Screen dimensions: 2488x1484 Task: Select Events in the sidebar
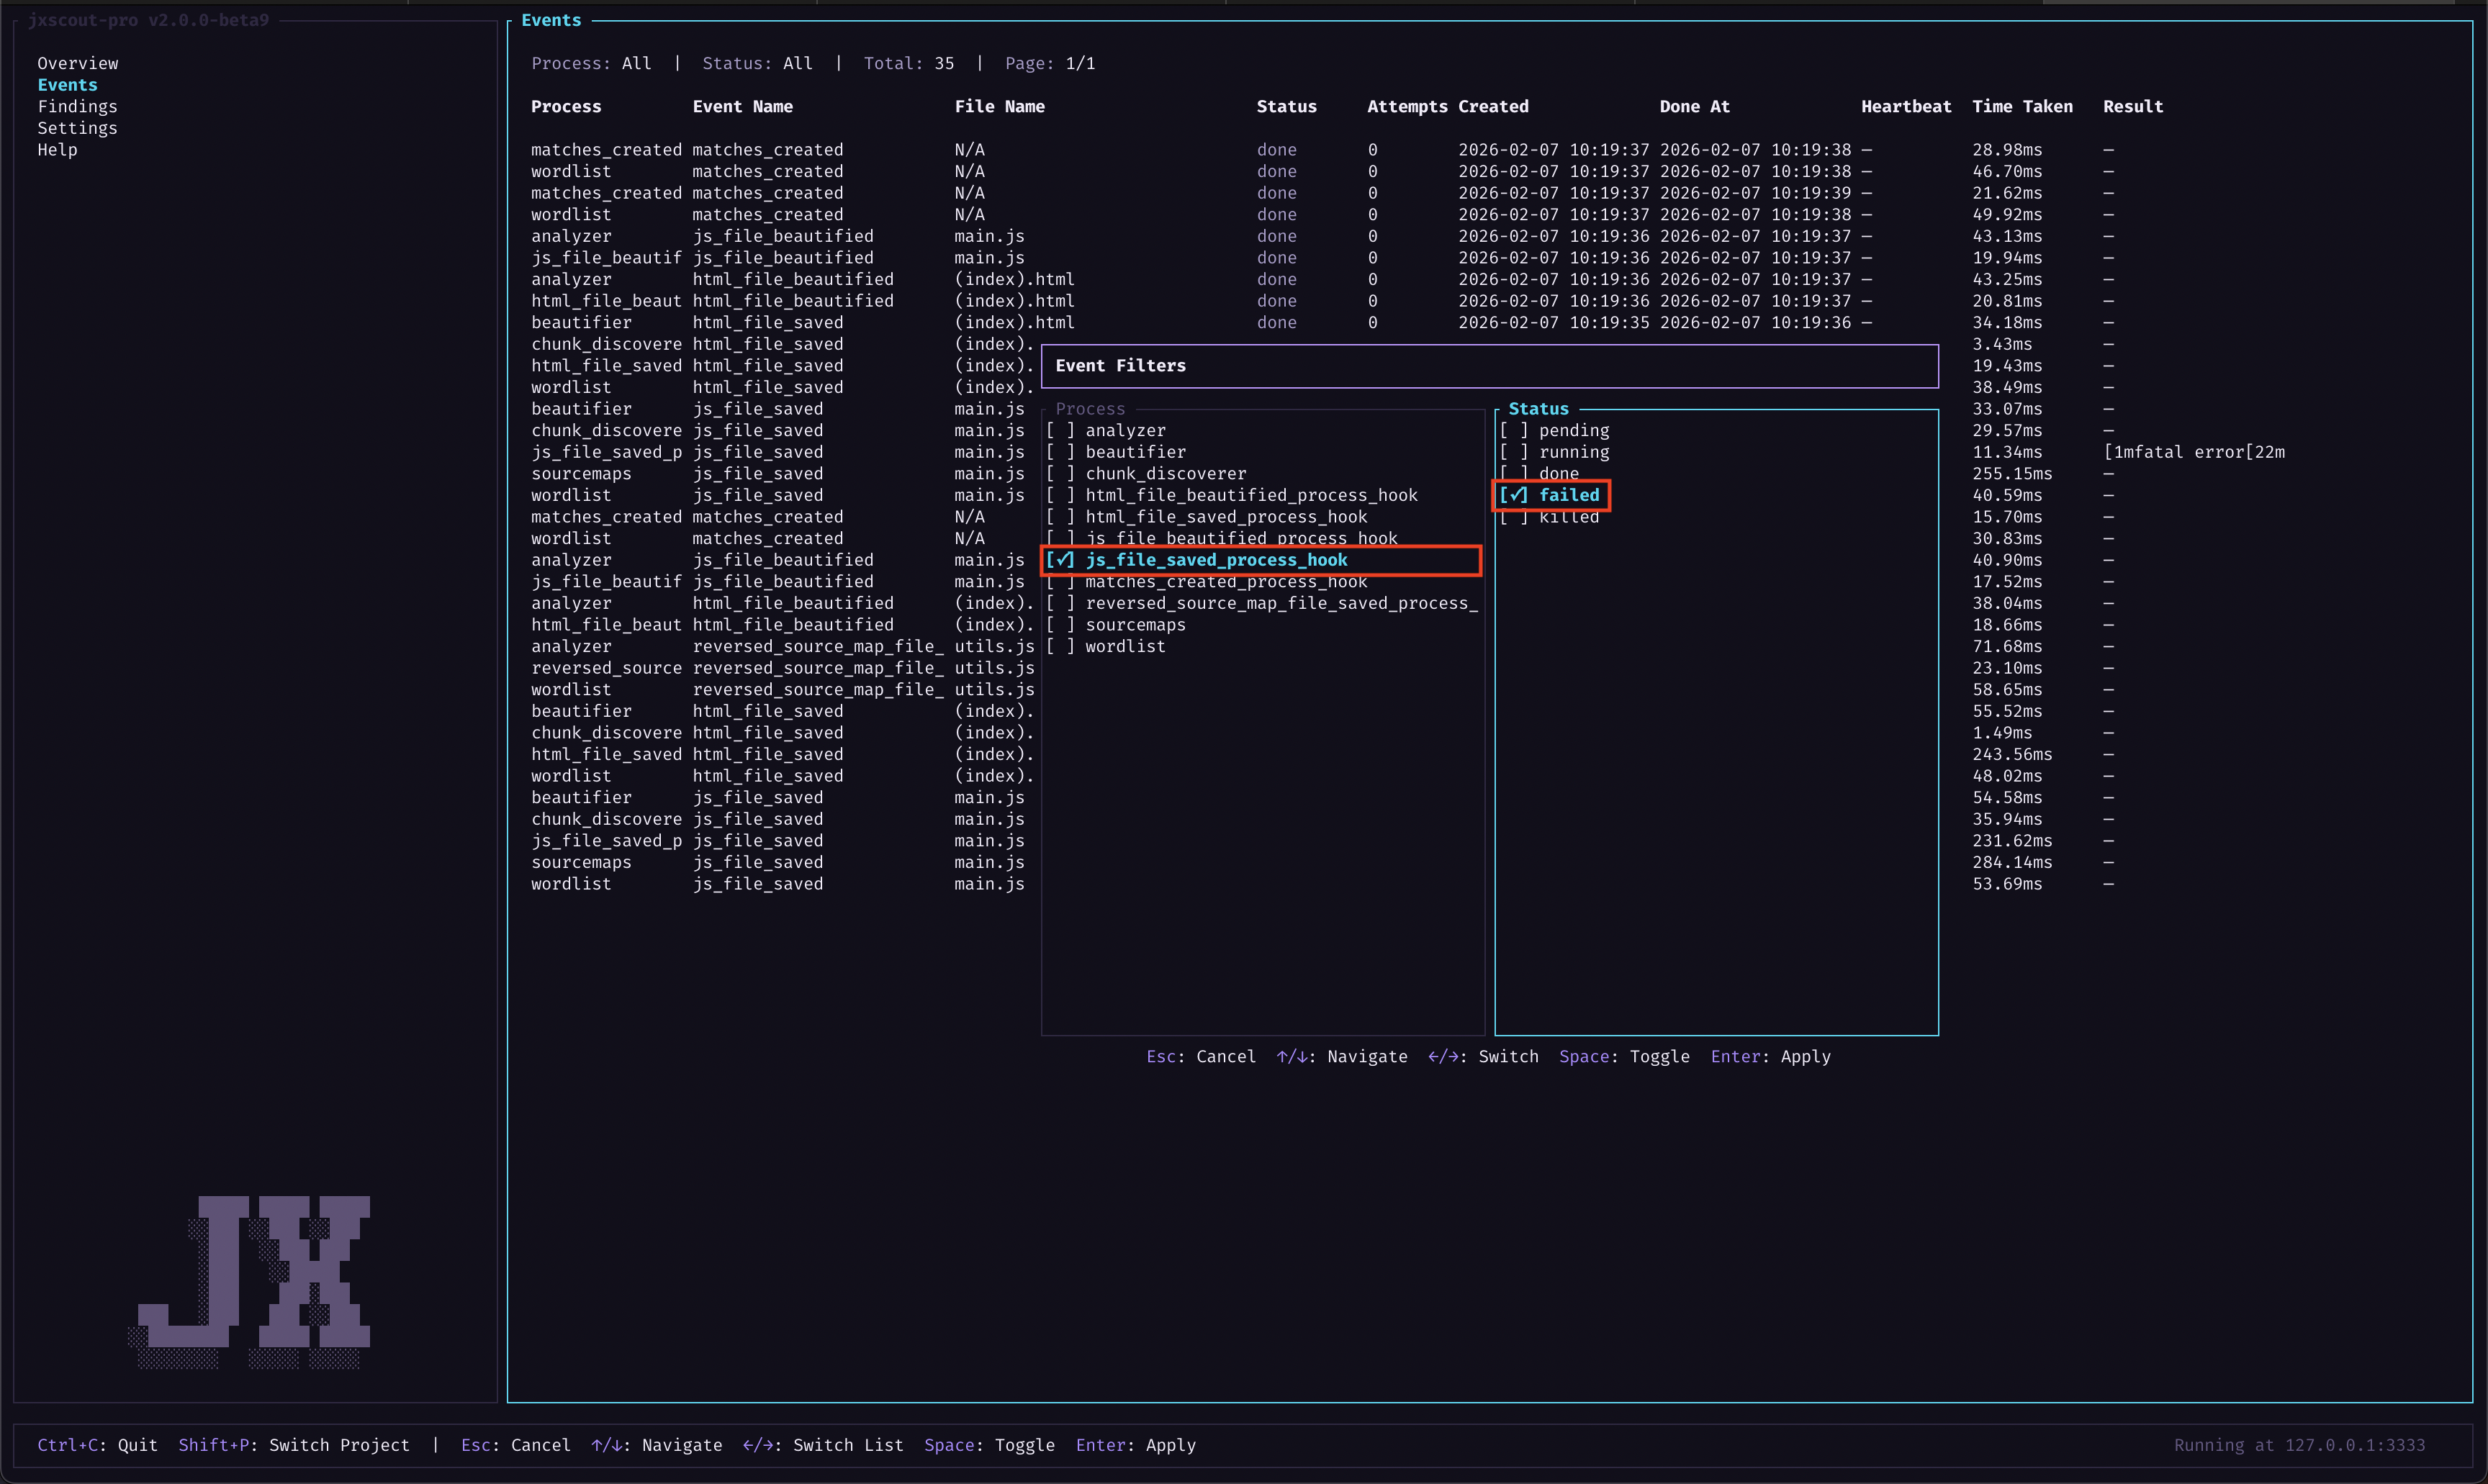click(x=67, y=85)
